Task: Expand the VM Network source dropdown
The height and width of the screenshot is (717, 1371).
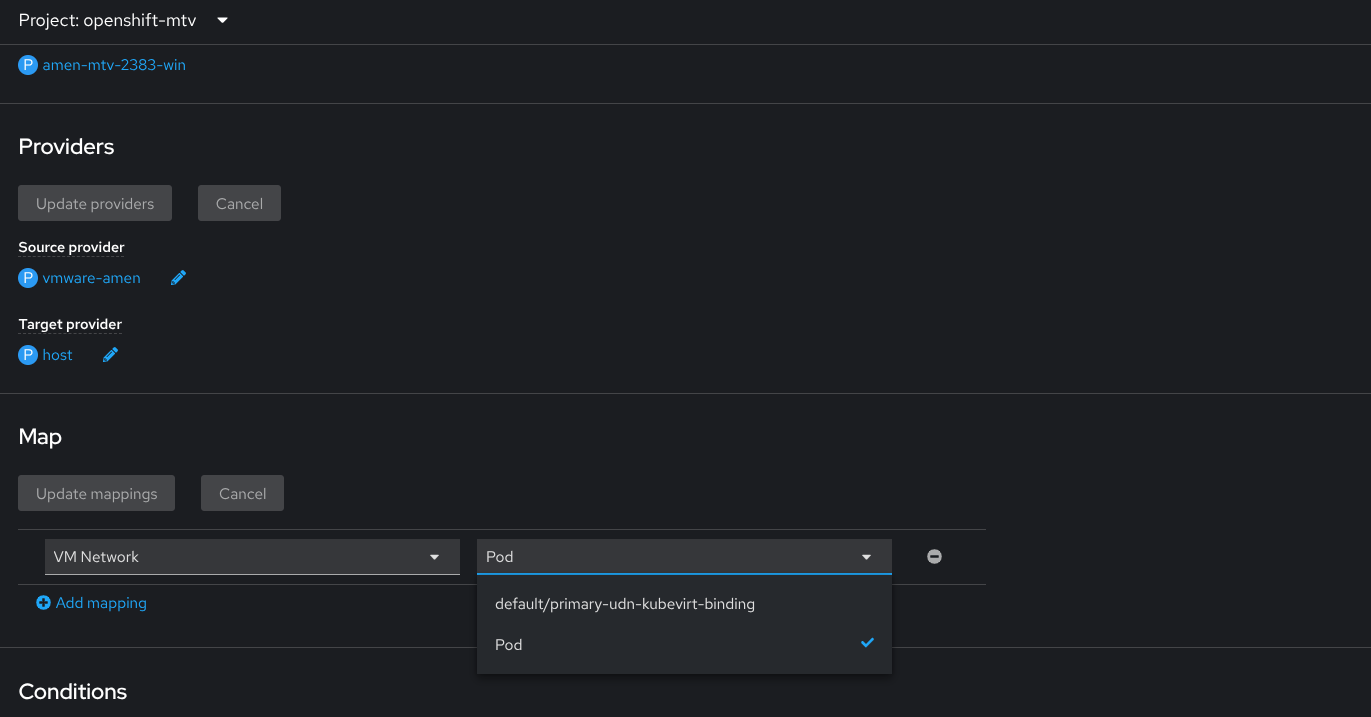Action: coord(252,557)
